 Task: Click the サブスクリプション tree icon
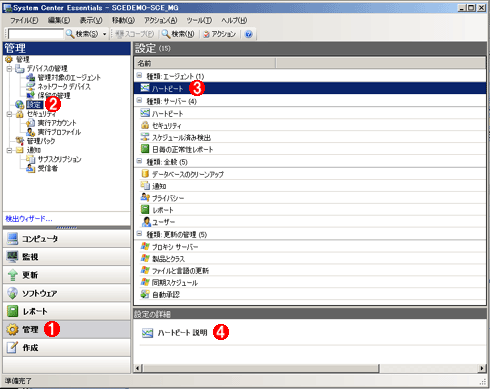click(31, 159)
